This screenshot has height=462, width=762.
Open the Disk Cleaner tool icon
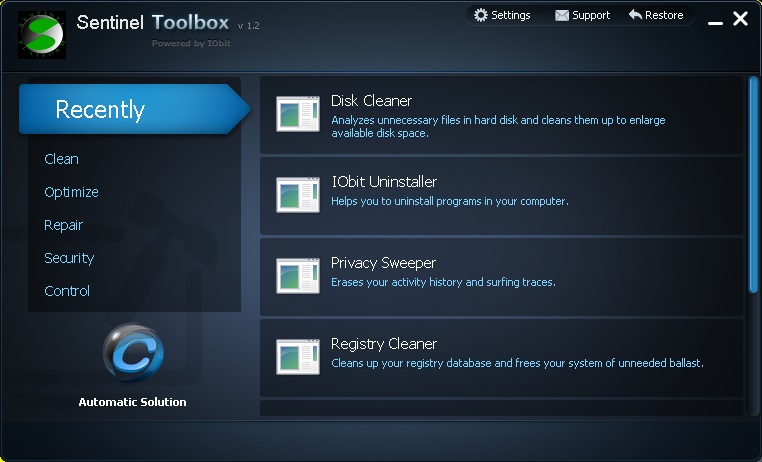coord(298,114)
